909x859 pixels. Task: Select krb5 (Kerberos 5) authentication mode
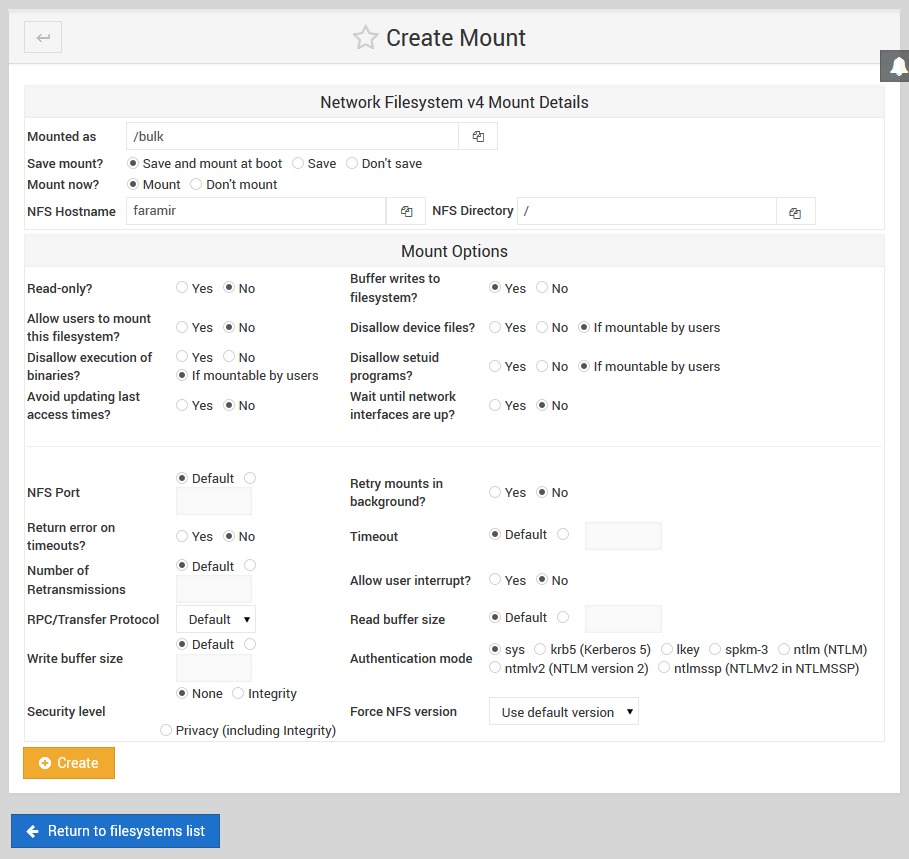542,649
